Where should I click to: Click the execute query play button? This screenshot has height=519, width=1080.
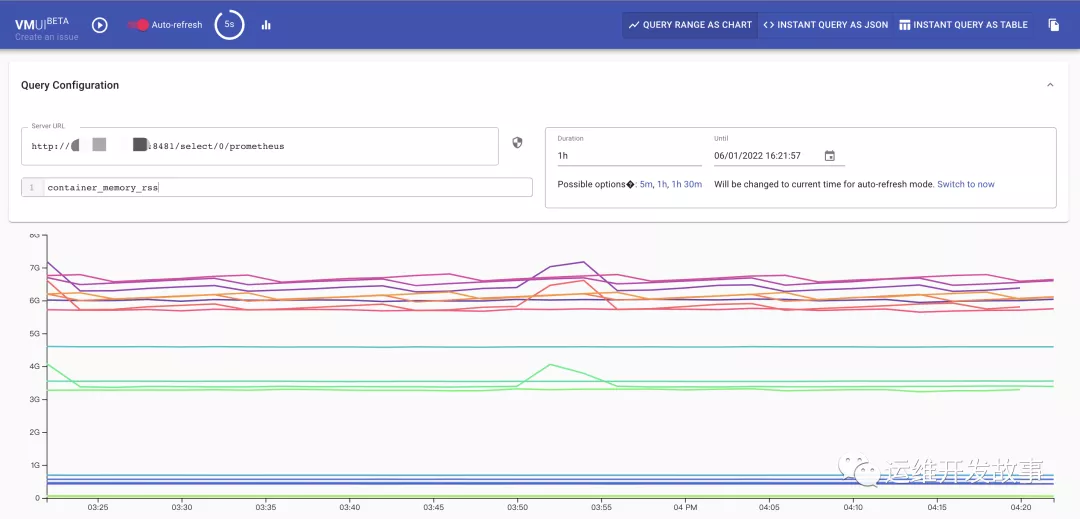pyautogui.click(x=100, y=25)
